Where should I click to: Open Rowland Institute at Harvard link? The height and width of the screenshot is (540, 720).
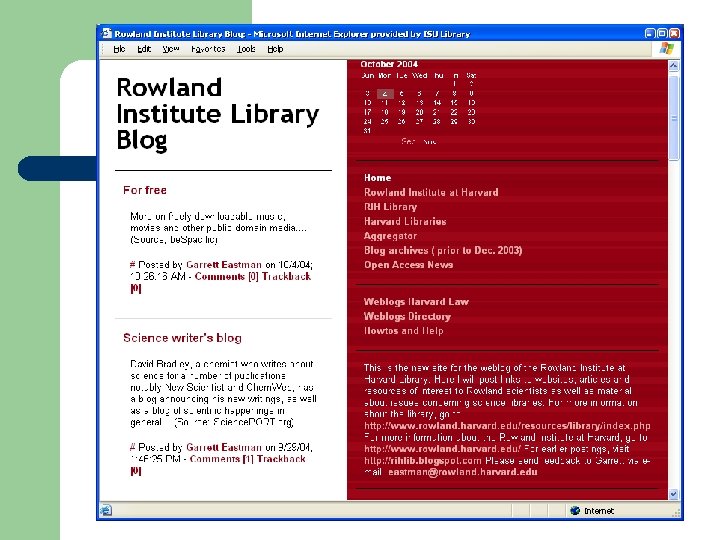point(431,192)
